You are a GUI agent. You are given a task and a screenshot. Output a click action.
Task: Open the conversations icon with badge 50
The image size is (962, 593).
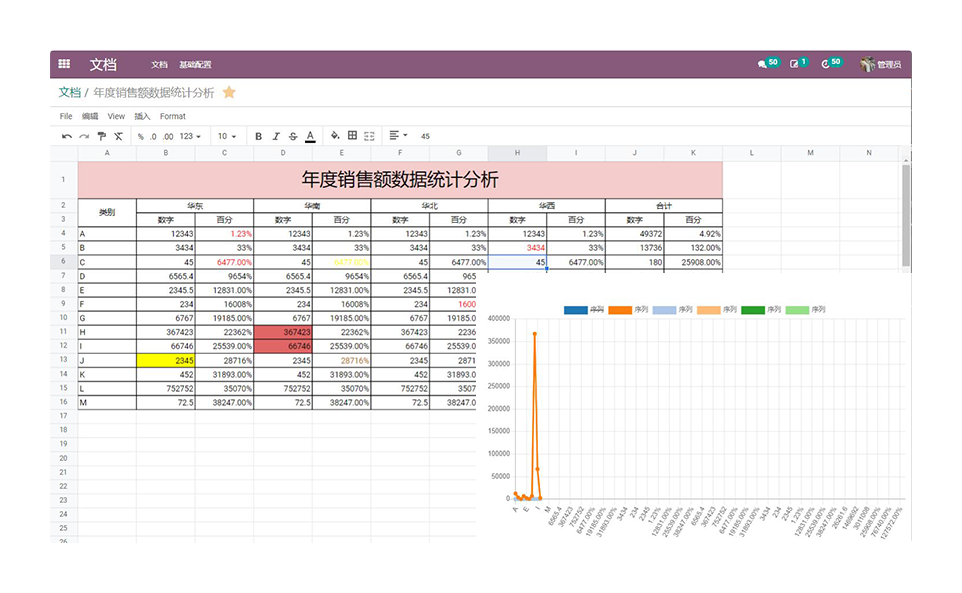click(767, 64)
